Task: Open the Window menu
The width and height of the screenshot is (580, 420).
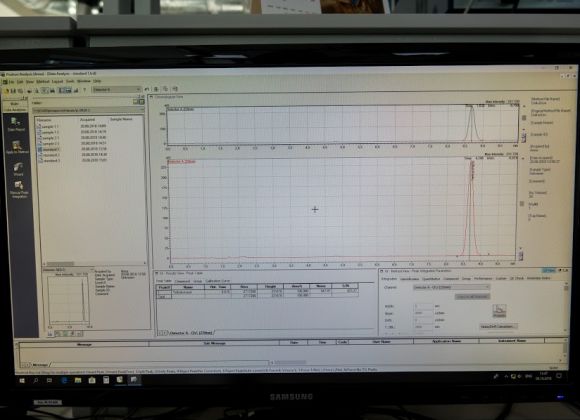Action: point(84,81)
